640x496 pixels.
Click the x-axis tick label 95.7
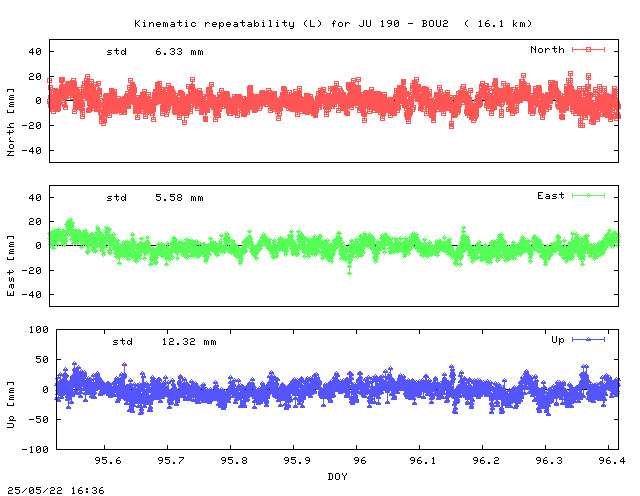tap(171, 460)
